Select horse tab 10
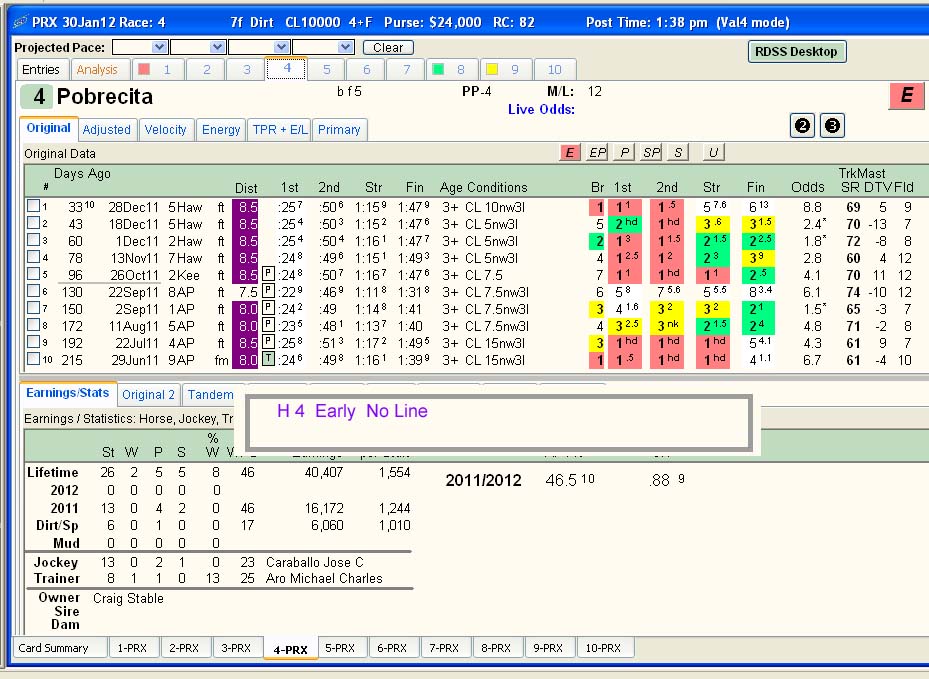929x679 pixels. tap(555, 69)
